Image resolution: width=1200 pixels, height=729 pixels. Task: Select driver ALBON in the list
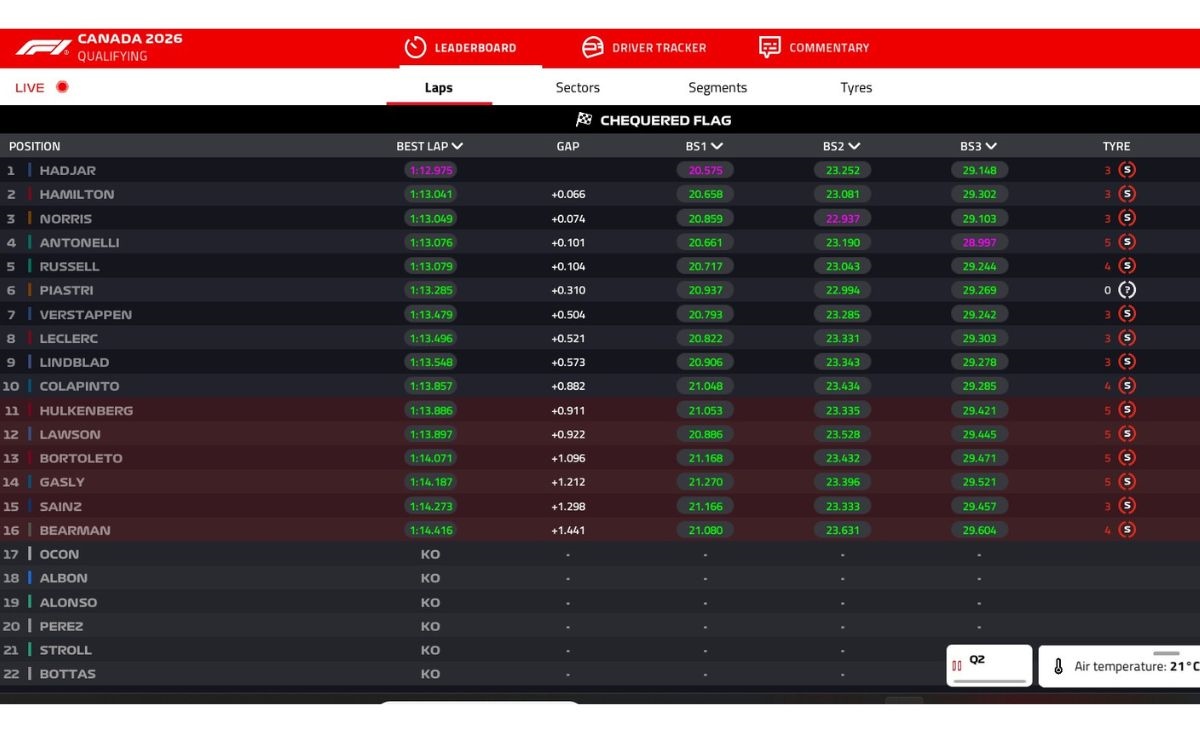(64, 578)
